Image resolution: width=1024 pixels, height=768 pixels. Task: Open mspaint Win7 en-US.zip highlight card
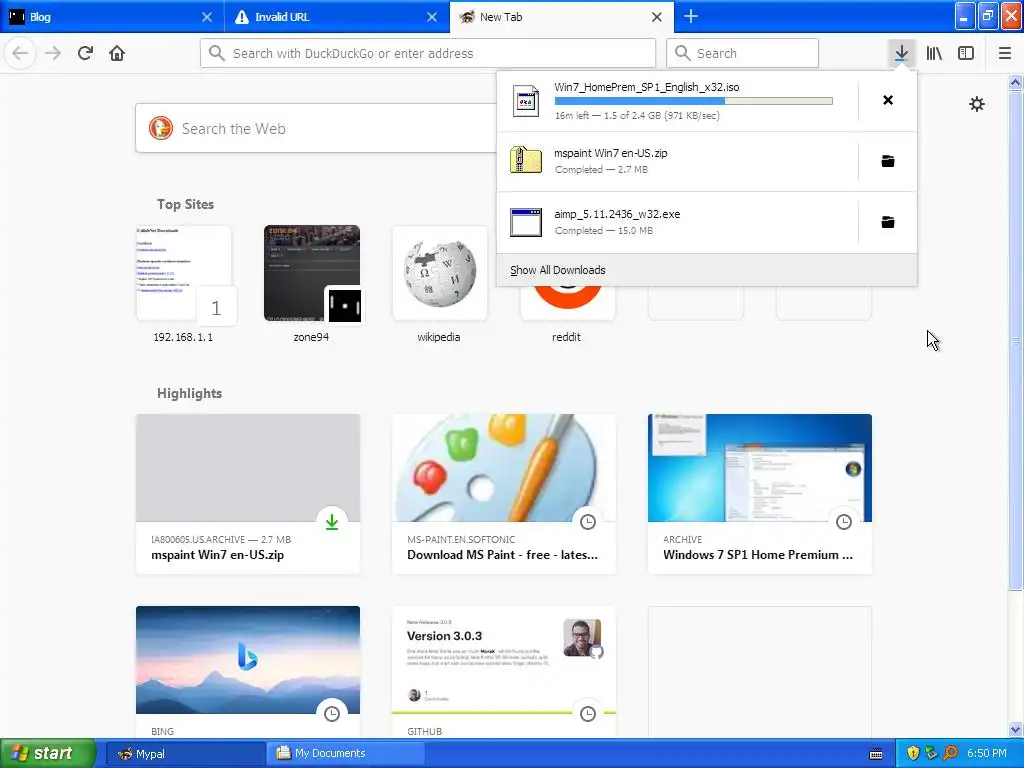[248, 494]
